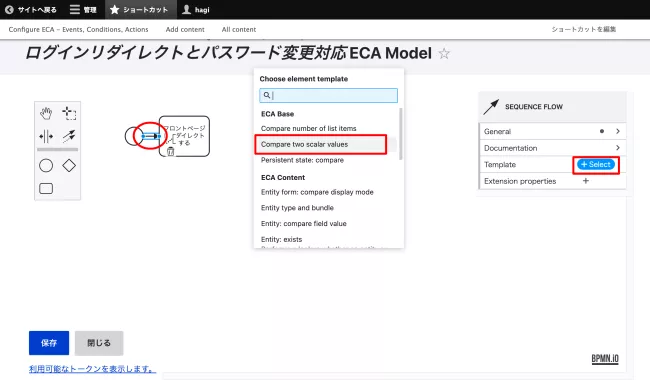Viewport: 650px width, 380px height.
Task: Choose Compare two scalar values template
Action: (x=304, y=144)
